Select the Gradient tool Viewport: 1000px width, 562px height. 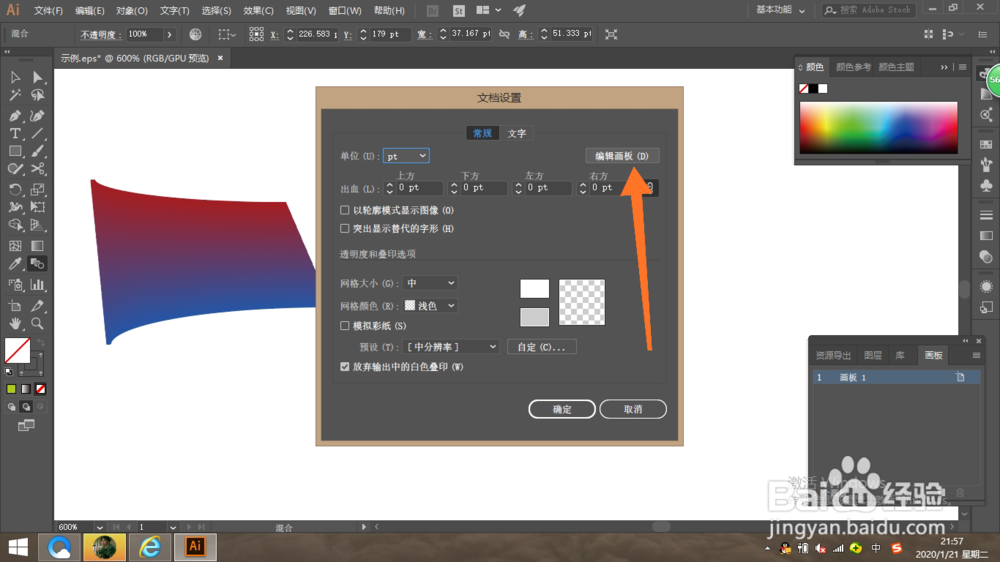[x=38, y=246]
